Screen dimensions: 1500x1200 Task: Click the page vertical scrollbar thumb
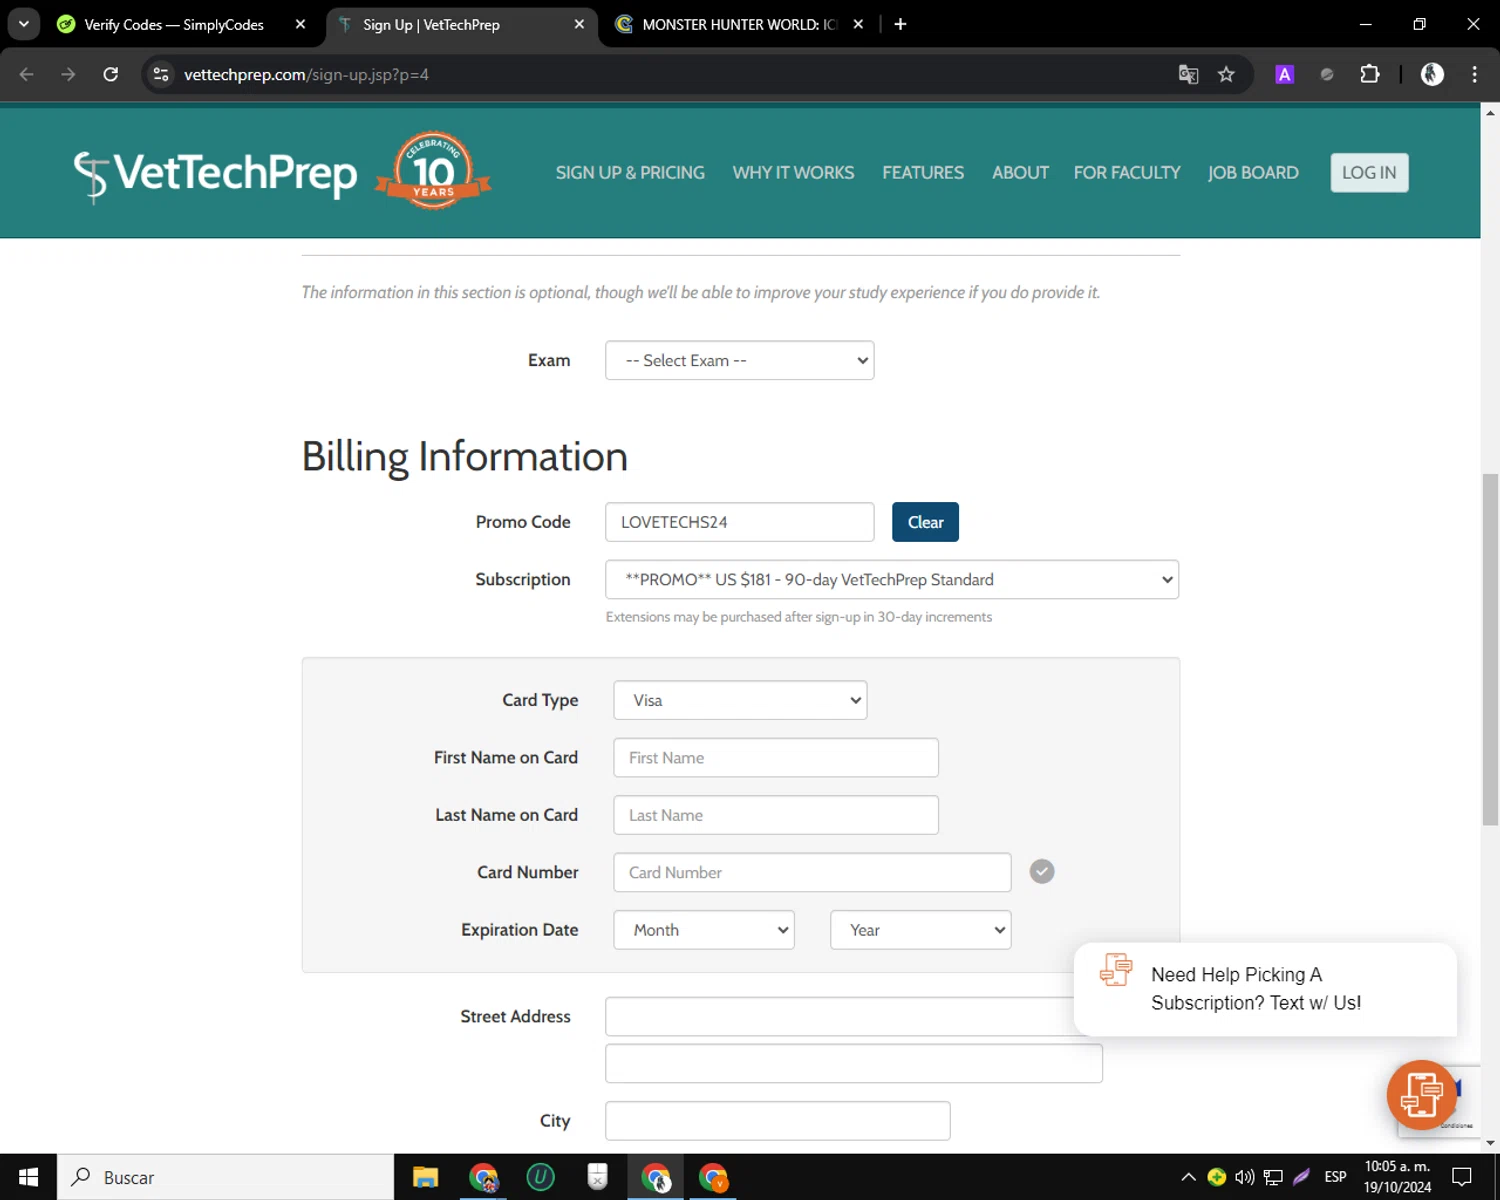coord(1490,648)
